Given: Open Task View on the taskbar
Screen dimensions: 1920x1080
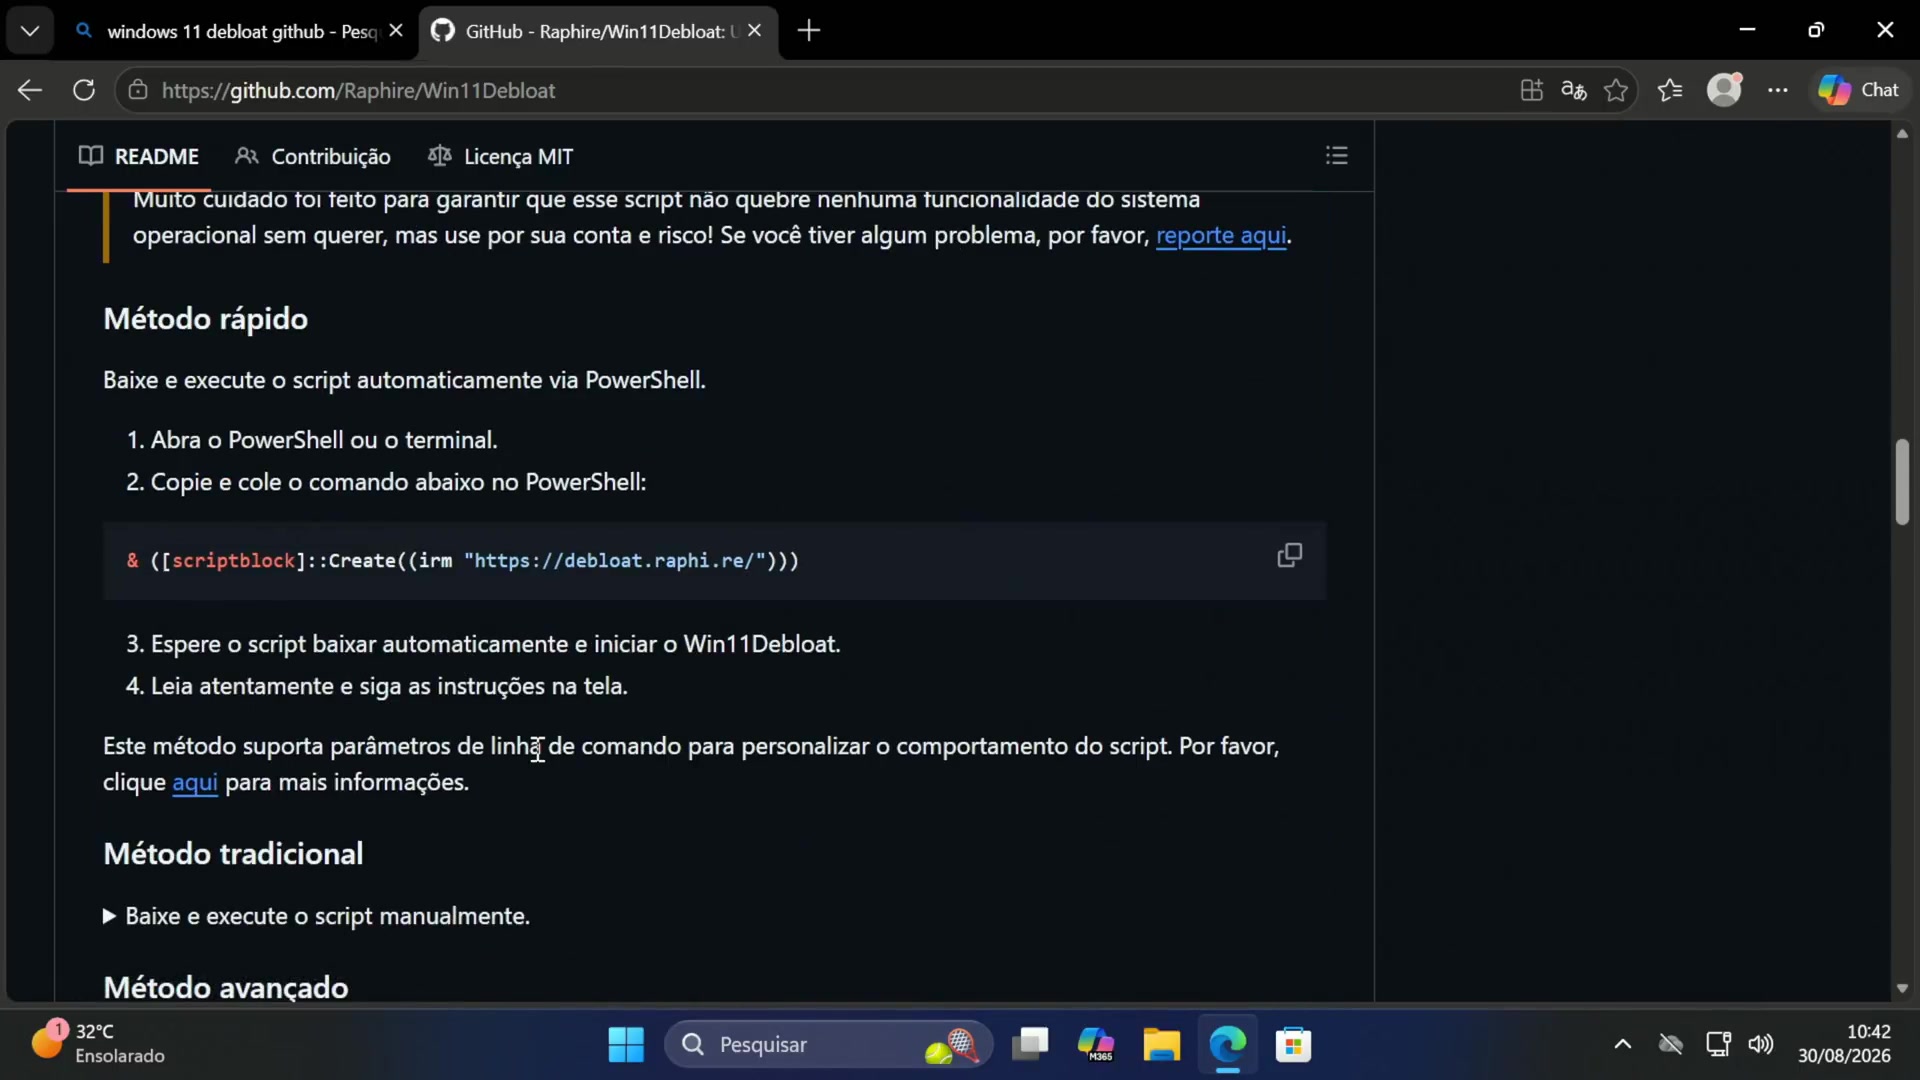Looking at the screenshot, I should pos(1030,1045).
